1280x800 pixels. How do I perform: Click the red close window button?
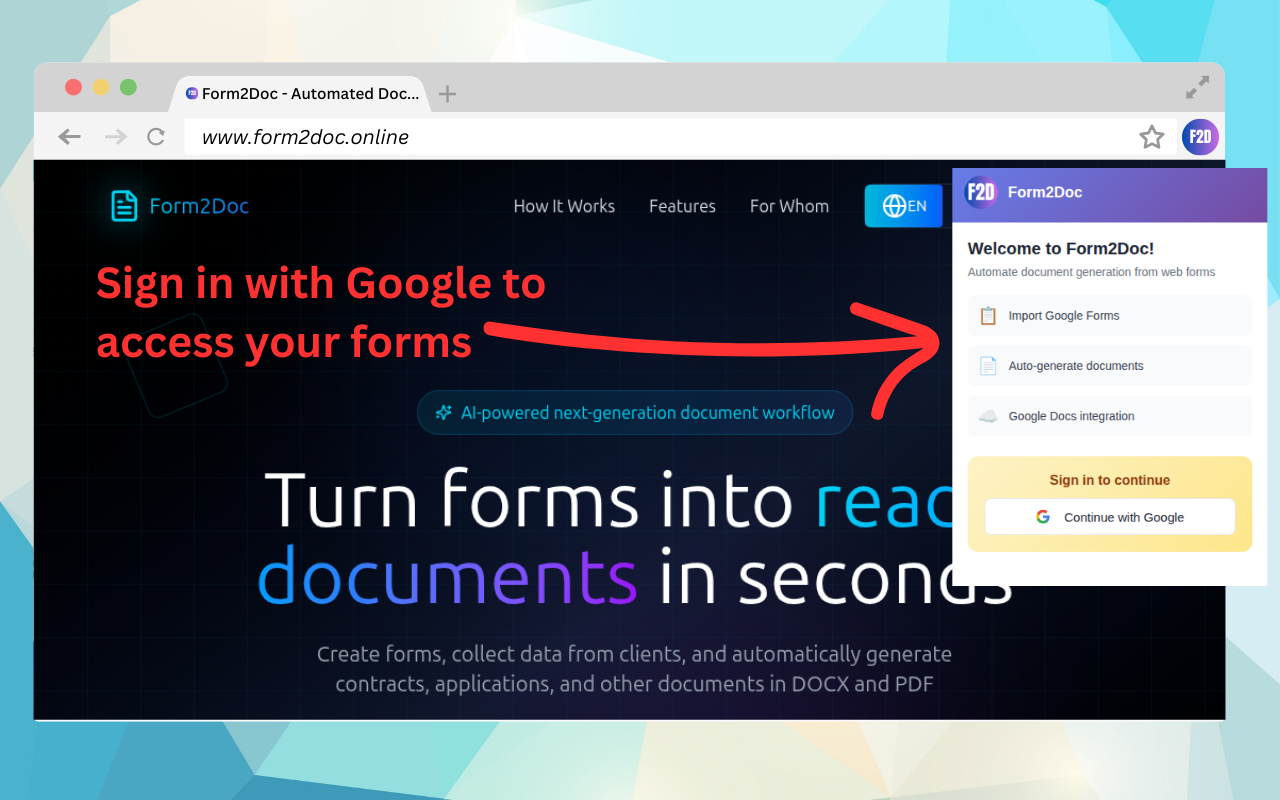[73, 87]
